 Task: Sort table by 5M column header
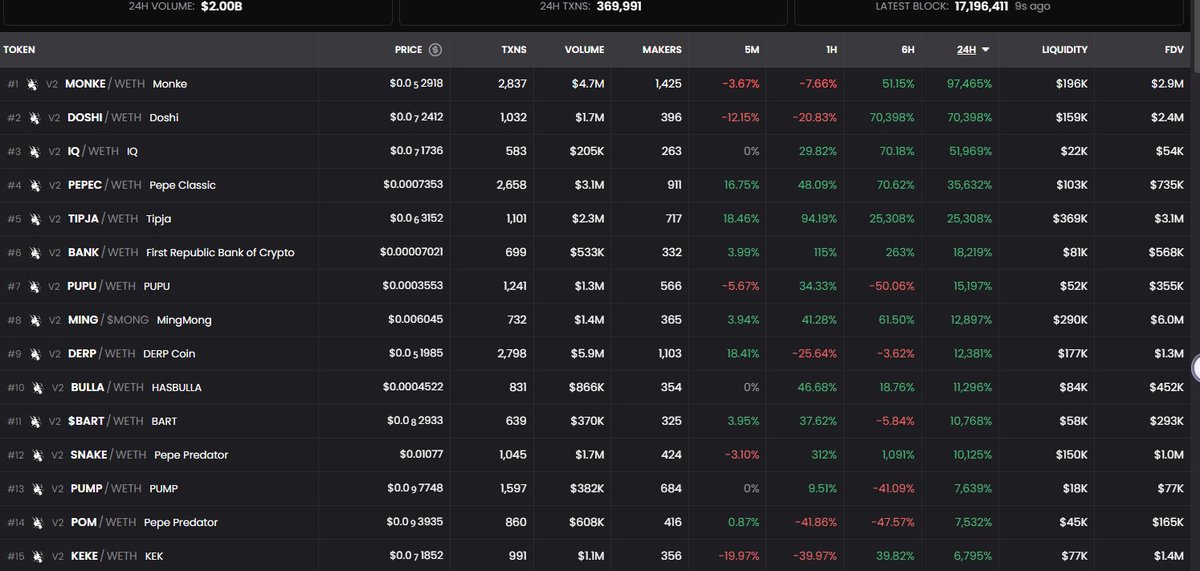point(752,49)
